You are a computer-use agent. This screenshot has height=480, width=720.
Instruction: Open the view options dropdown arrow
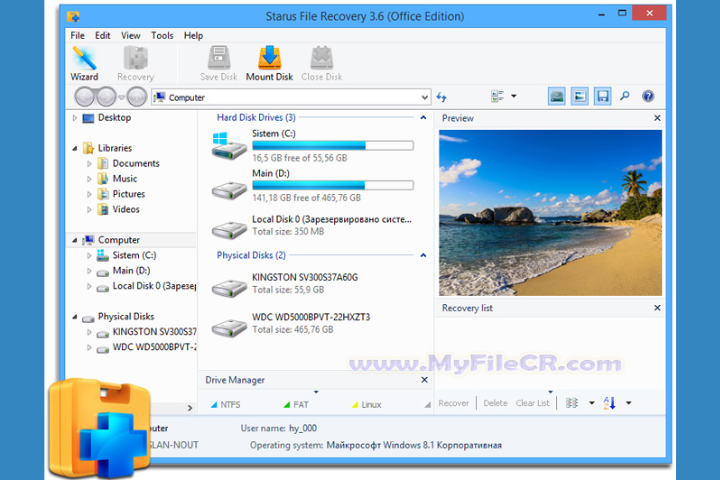pyautogui.click(x=514, y=96)
